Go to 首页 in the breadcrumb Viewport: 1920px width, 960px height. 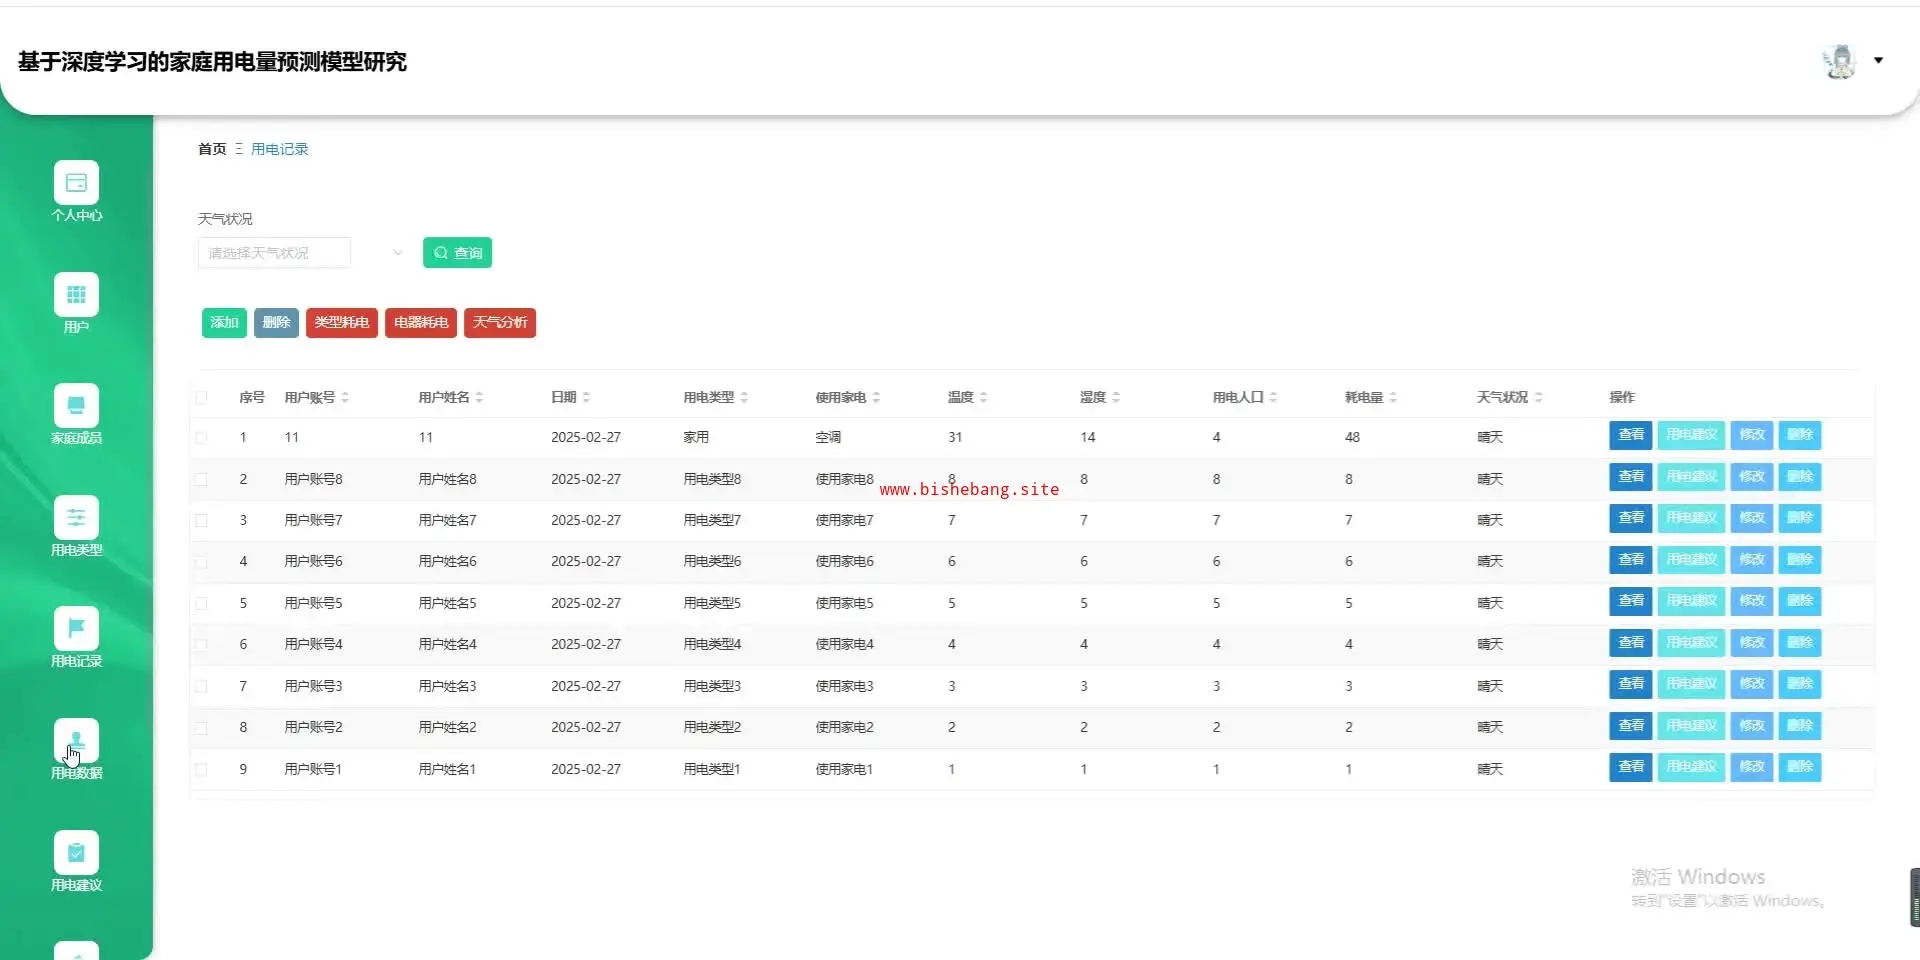pos(212,149)
